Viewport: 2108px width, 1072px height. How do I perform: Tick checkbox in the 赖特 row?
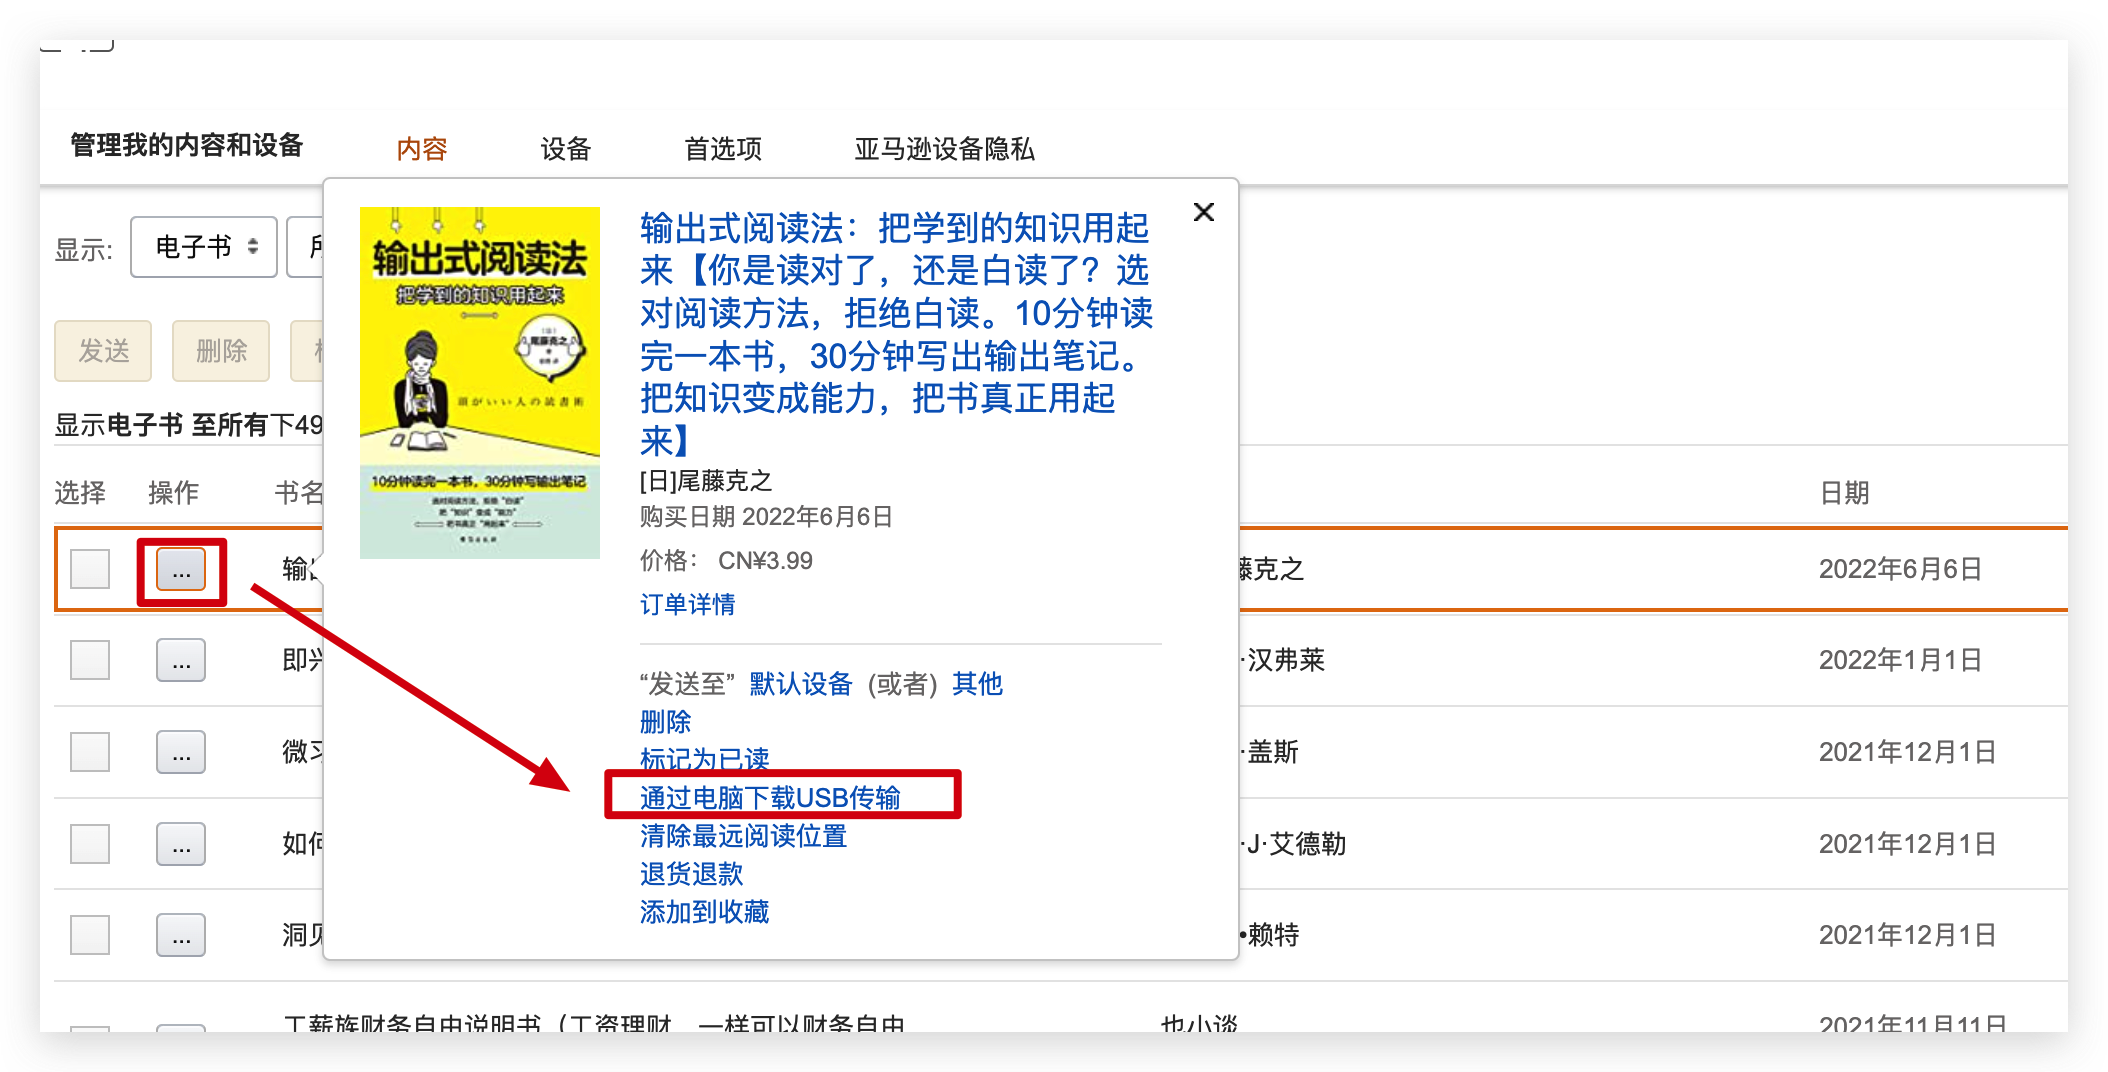click(x=90, y=935)
